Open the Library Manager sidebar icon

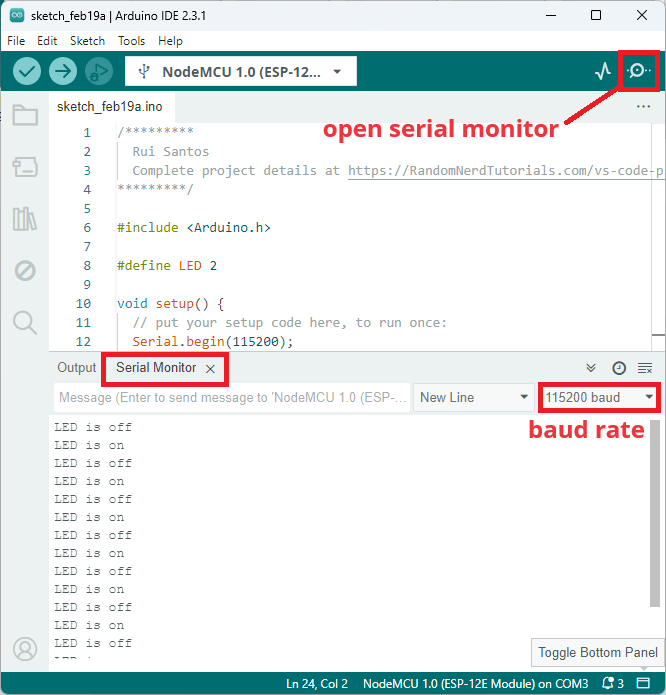pyautogui.click(x=25, y=219)
